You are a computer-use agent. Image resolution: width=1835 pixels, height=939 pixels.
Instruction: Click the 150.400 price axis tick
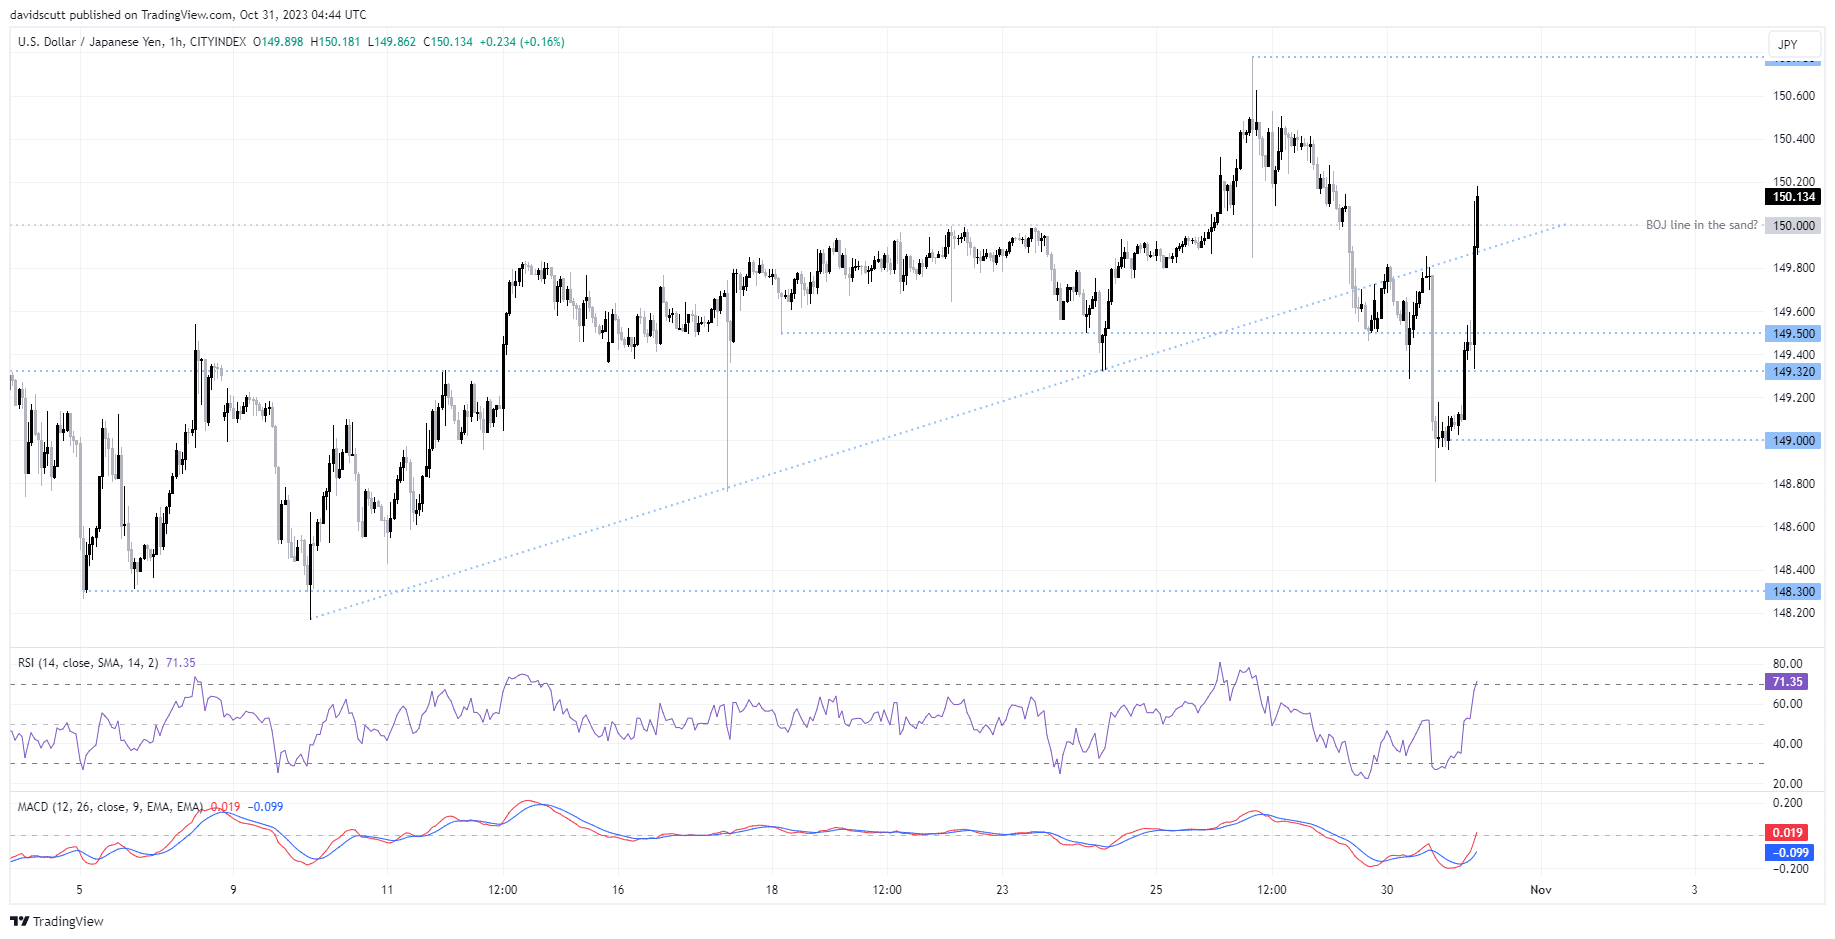pos(1794,139)
